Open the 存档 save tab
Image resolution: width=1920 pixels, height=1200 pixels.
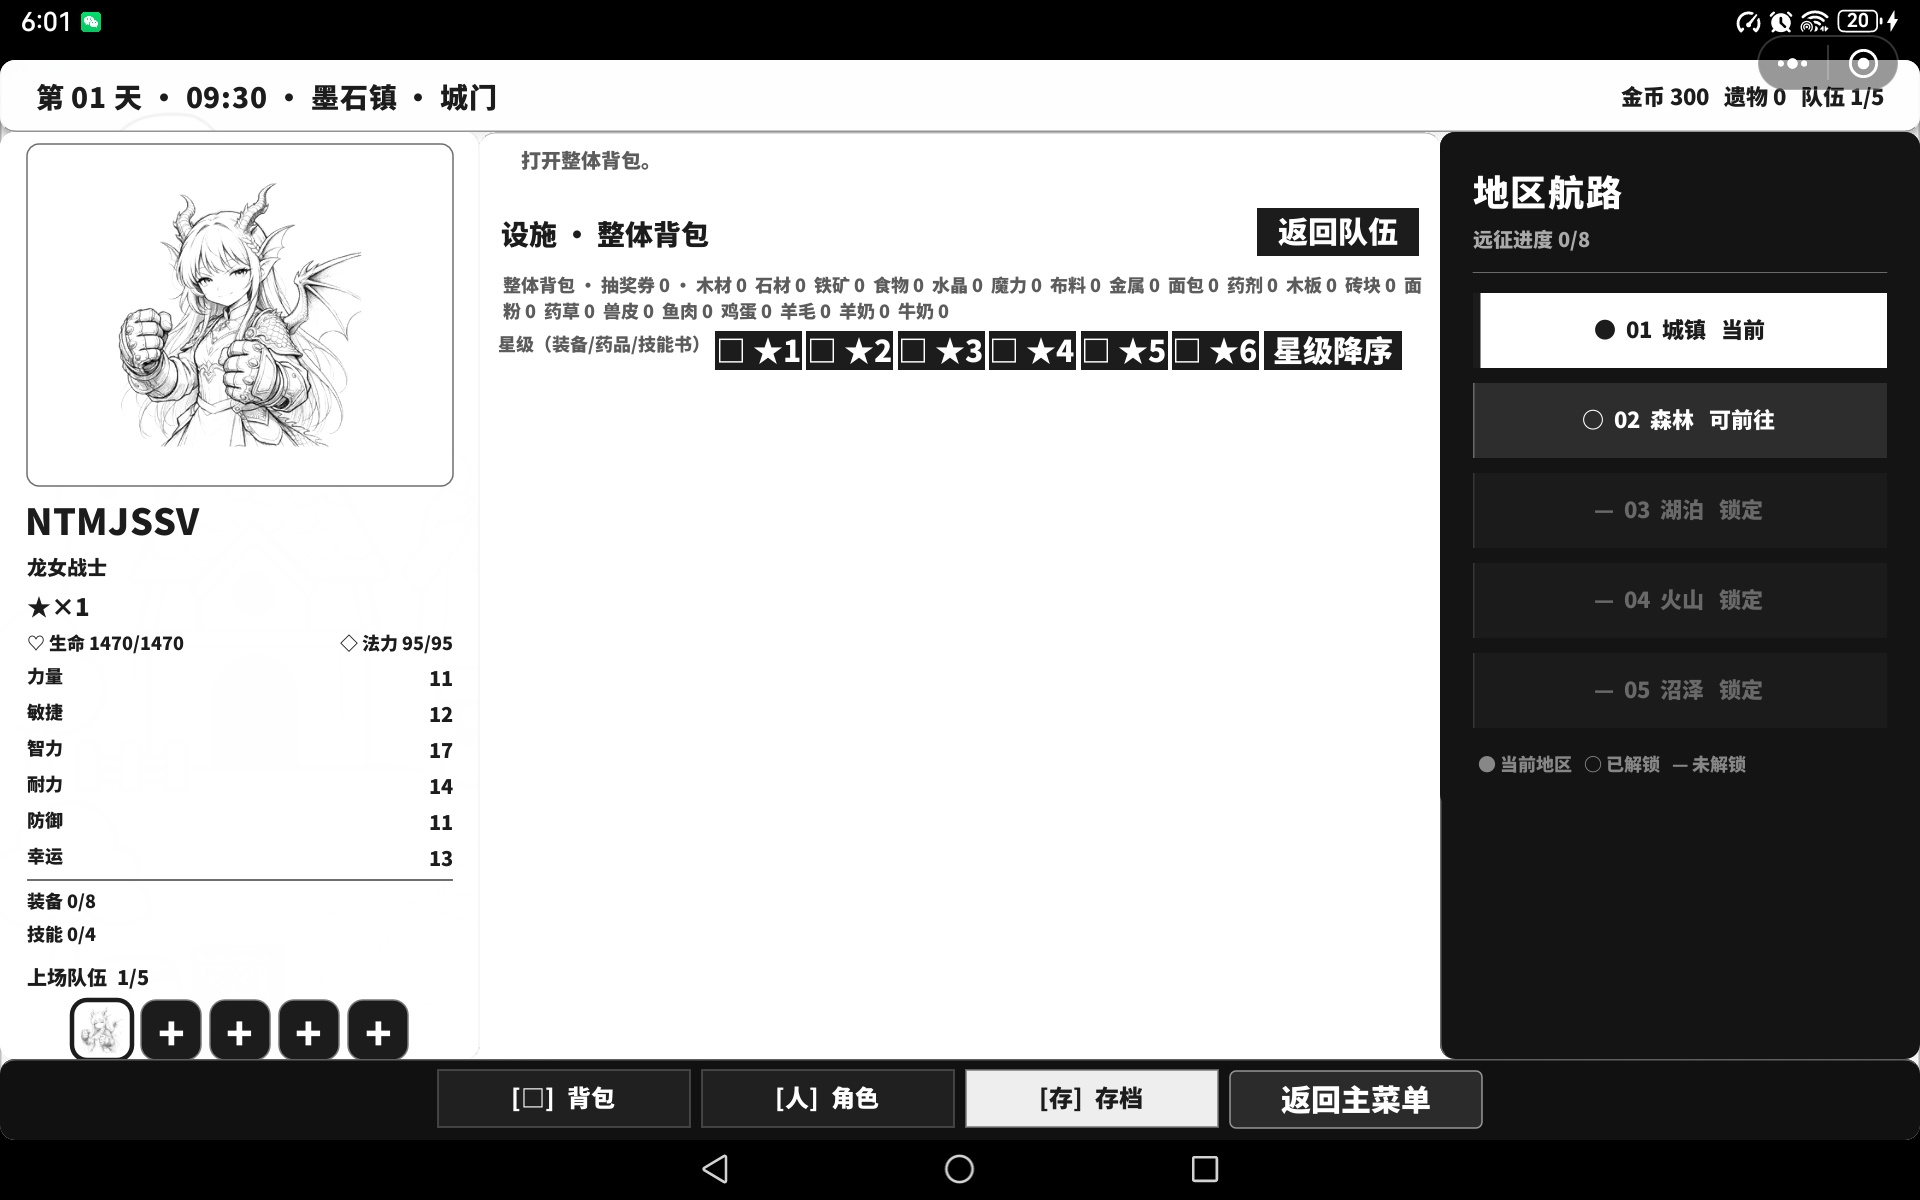pos(1092,1099)
